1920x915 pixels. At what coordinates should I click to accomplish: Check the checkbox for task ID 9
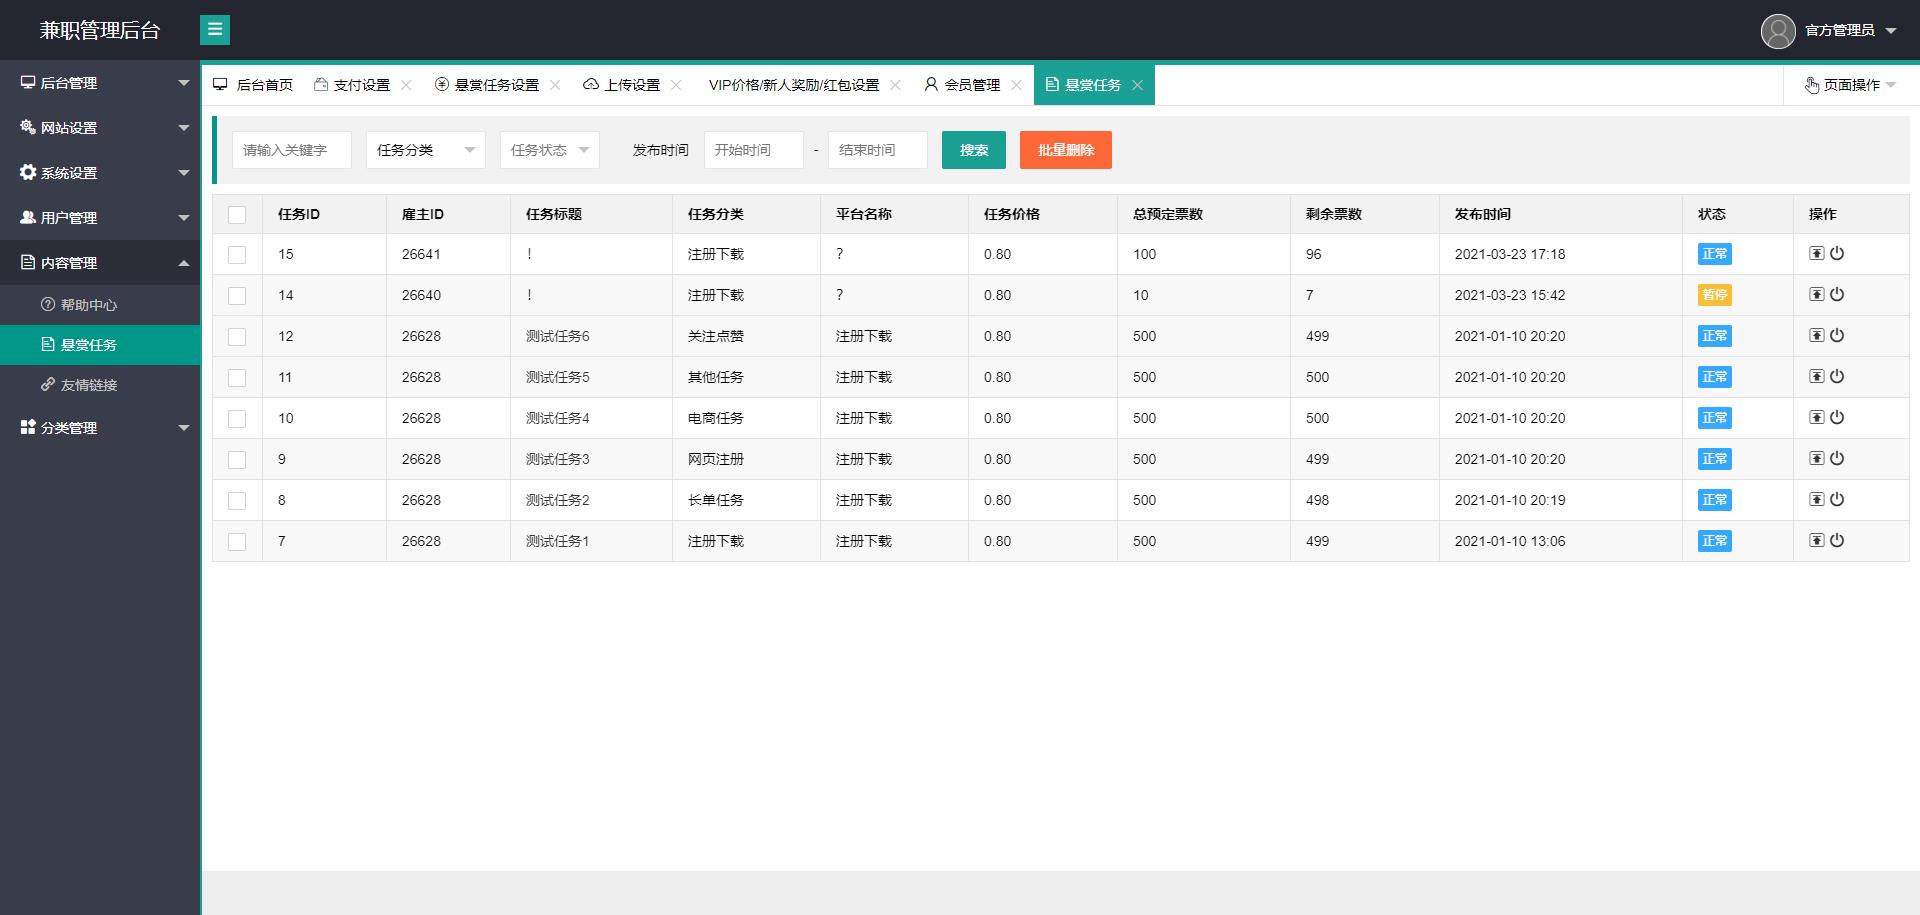pos(237,460)
